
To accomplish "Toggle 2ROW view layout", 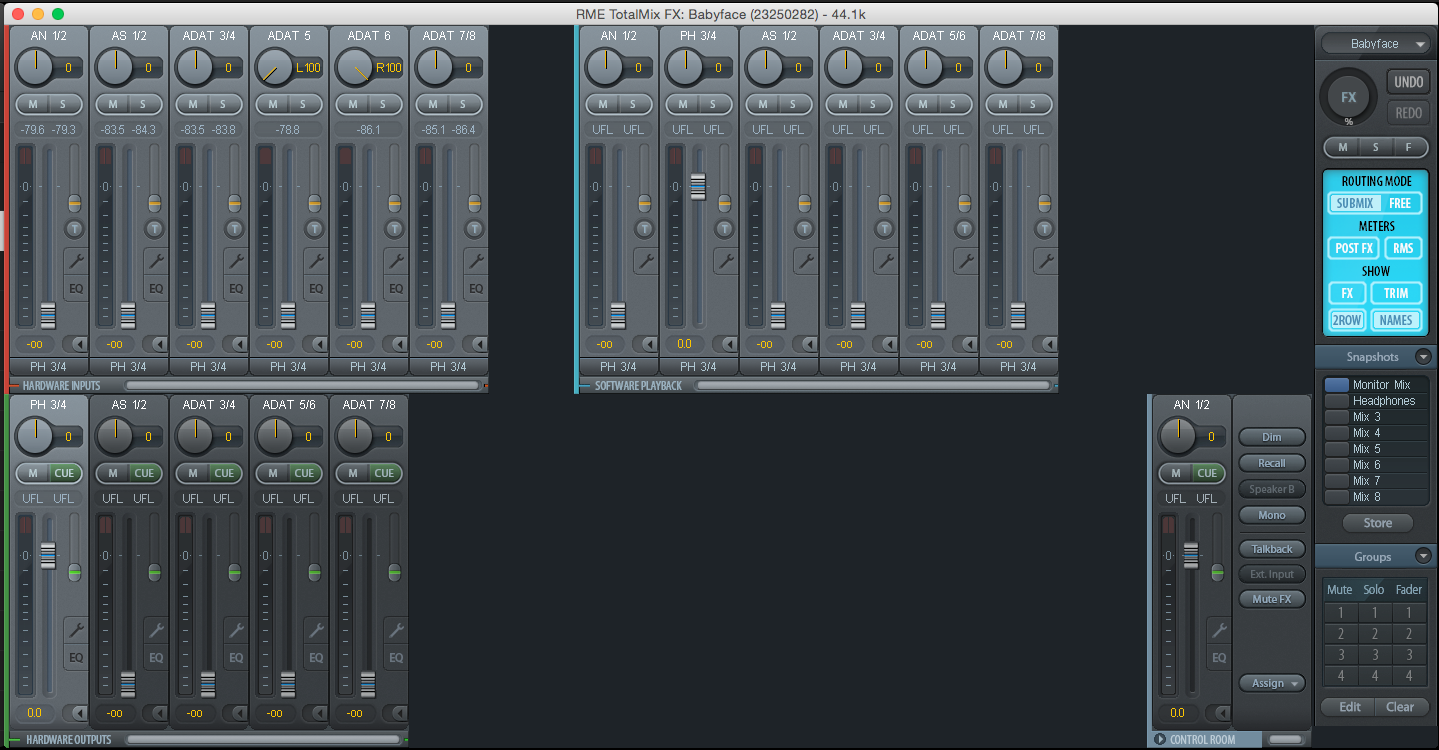I will tap(1347, 320).
